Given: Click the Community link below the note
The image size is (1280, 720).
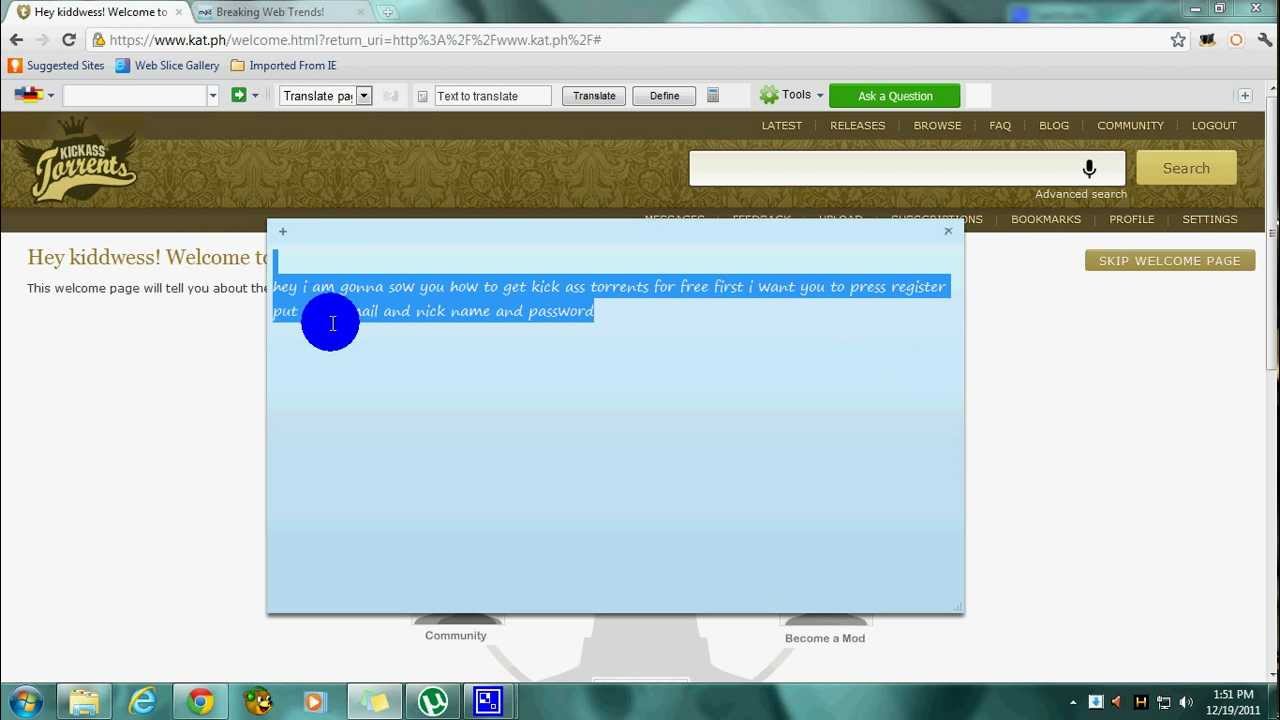Looking at the screenshot, I should [x=456, y=636].
